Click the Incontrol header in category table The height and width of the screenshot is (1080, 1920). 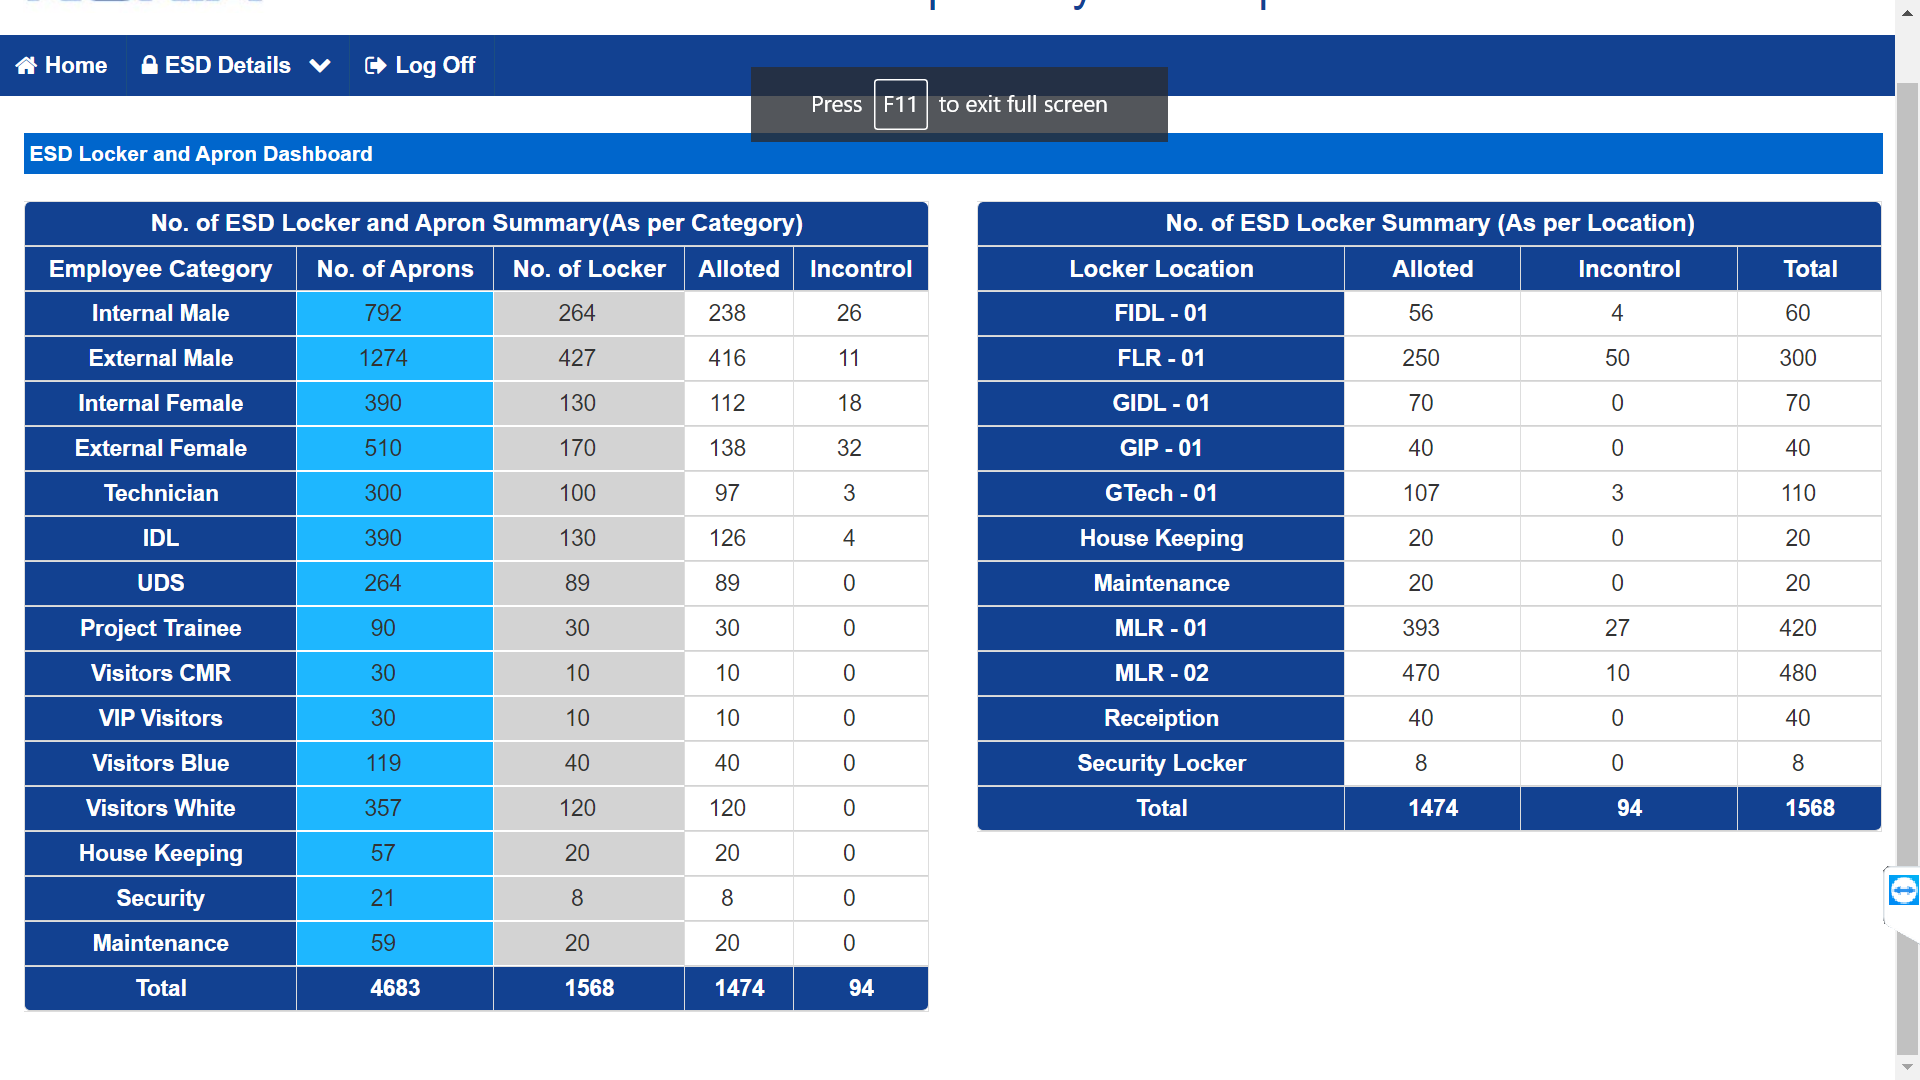(x=861, y=269)
